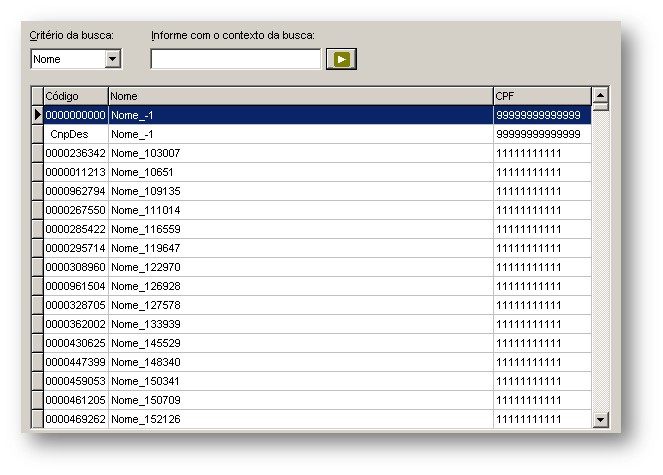This screenshot has height=475, width=663.
Task: Sort by the Nome column header
Action: (301, 96)
